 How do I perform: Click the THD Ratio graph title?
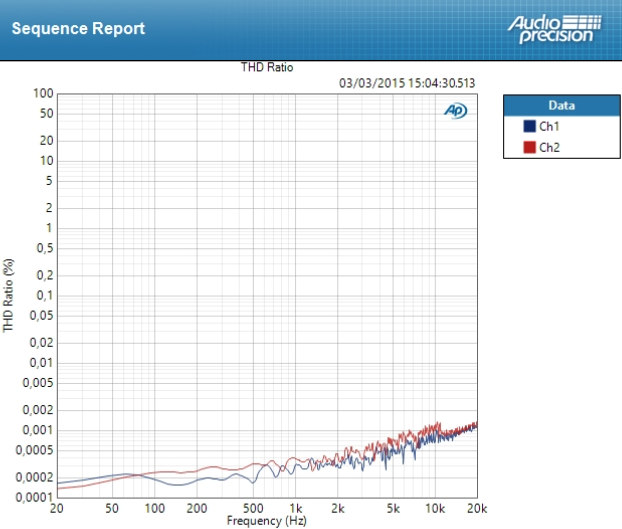pos(266,67)
